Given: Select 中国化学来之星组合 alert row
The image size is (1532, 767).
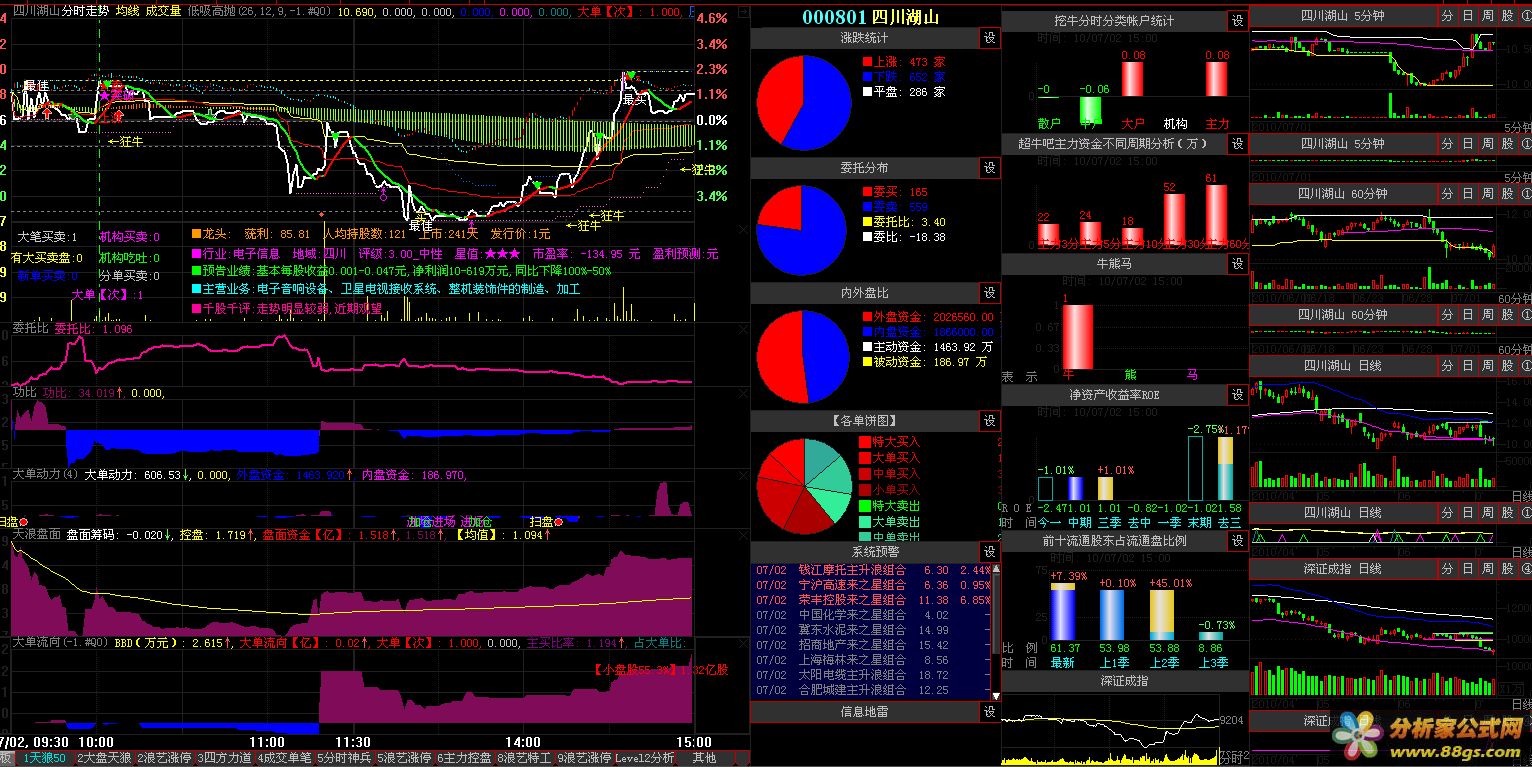Looking at the screenshot, I should [x=871, y=615].
